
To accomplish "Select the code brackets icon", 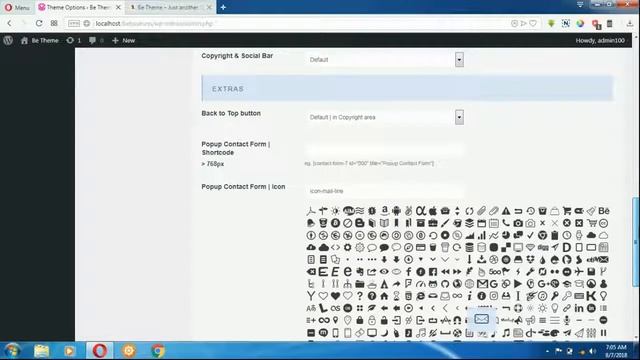I will (336, 247).
